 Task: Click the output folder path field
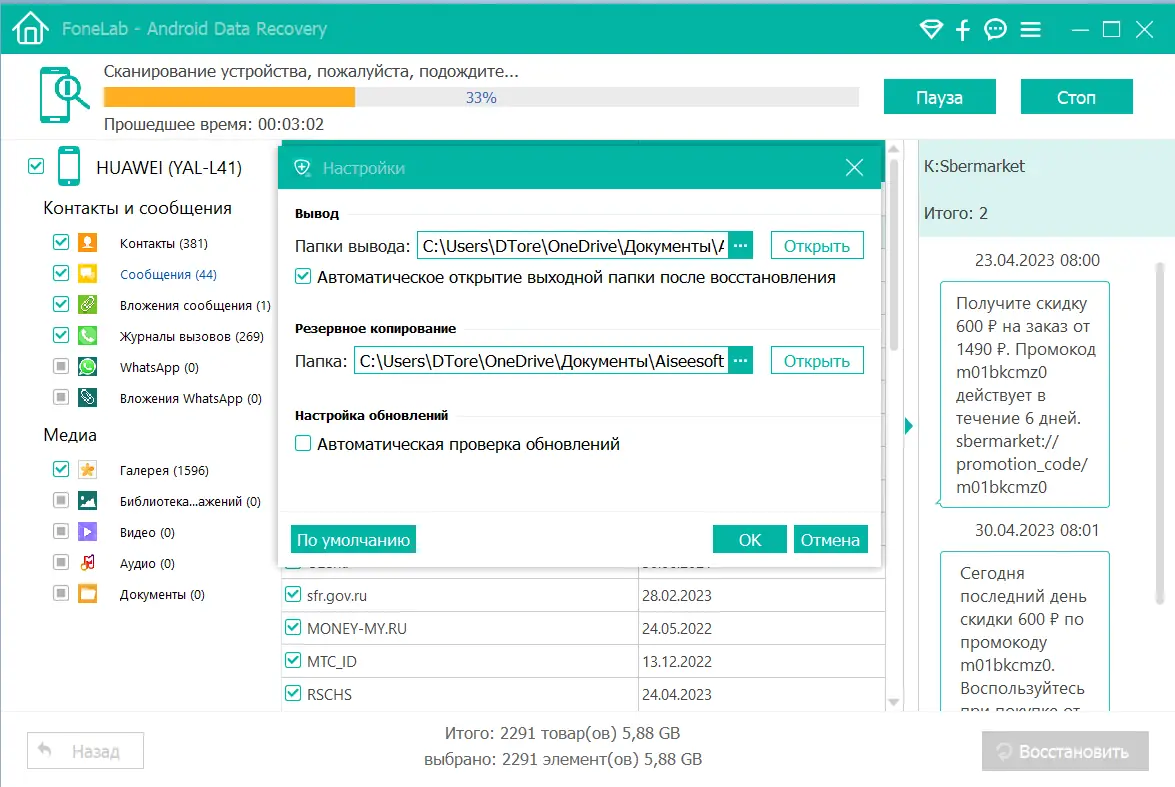pyautogui.click(x=573, y=246)
